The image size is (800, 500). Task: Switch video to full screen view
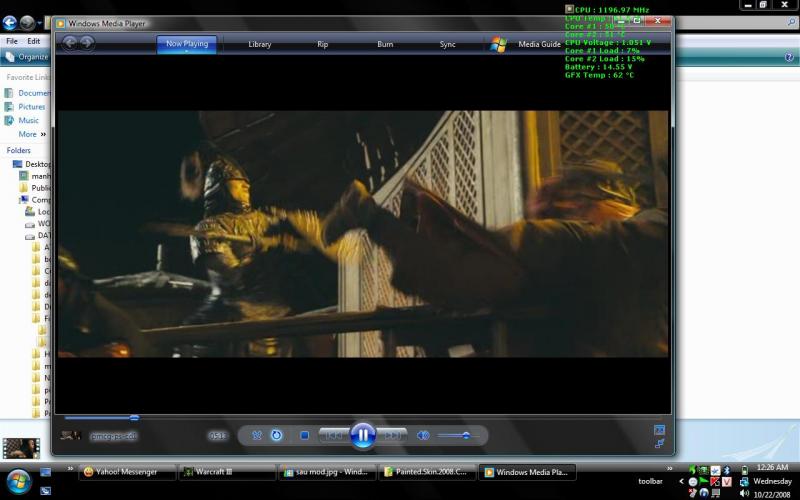click(659, 429)
